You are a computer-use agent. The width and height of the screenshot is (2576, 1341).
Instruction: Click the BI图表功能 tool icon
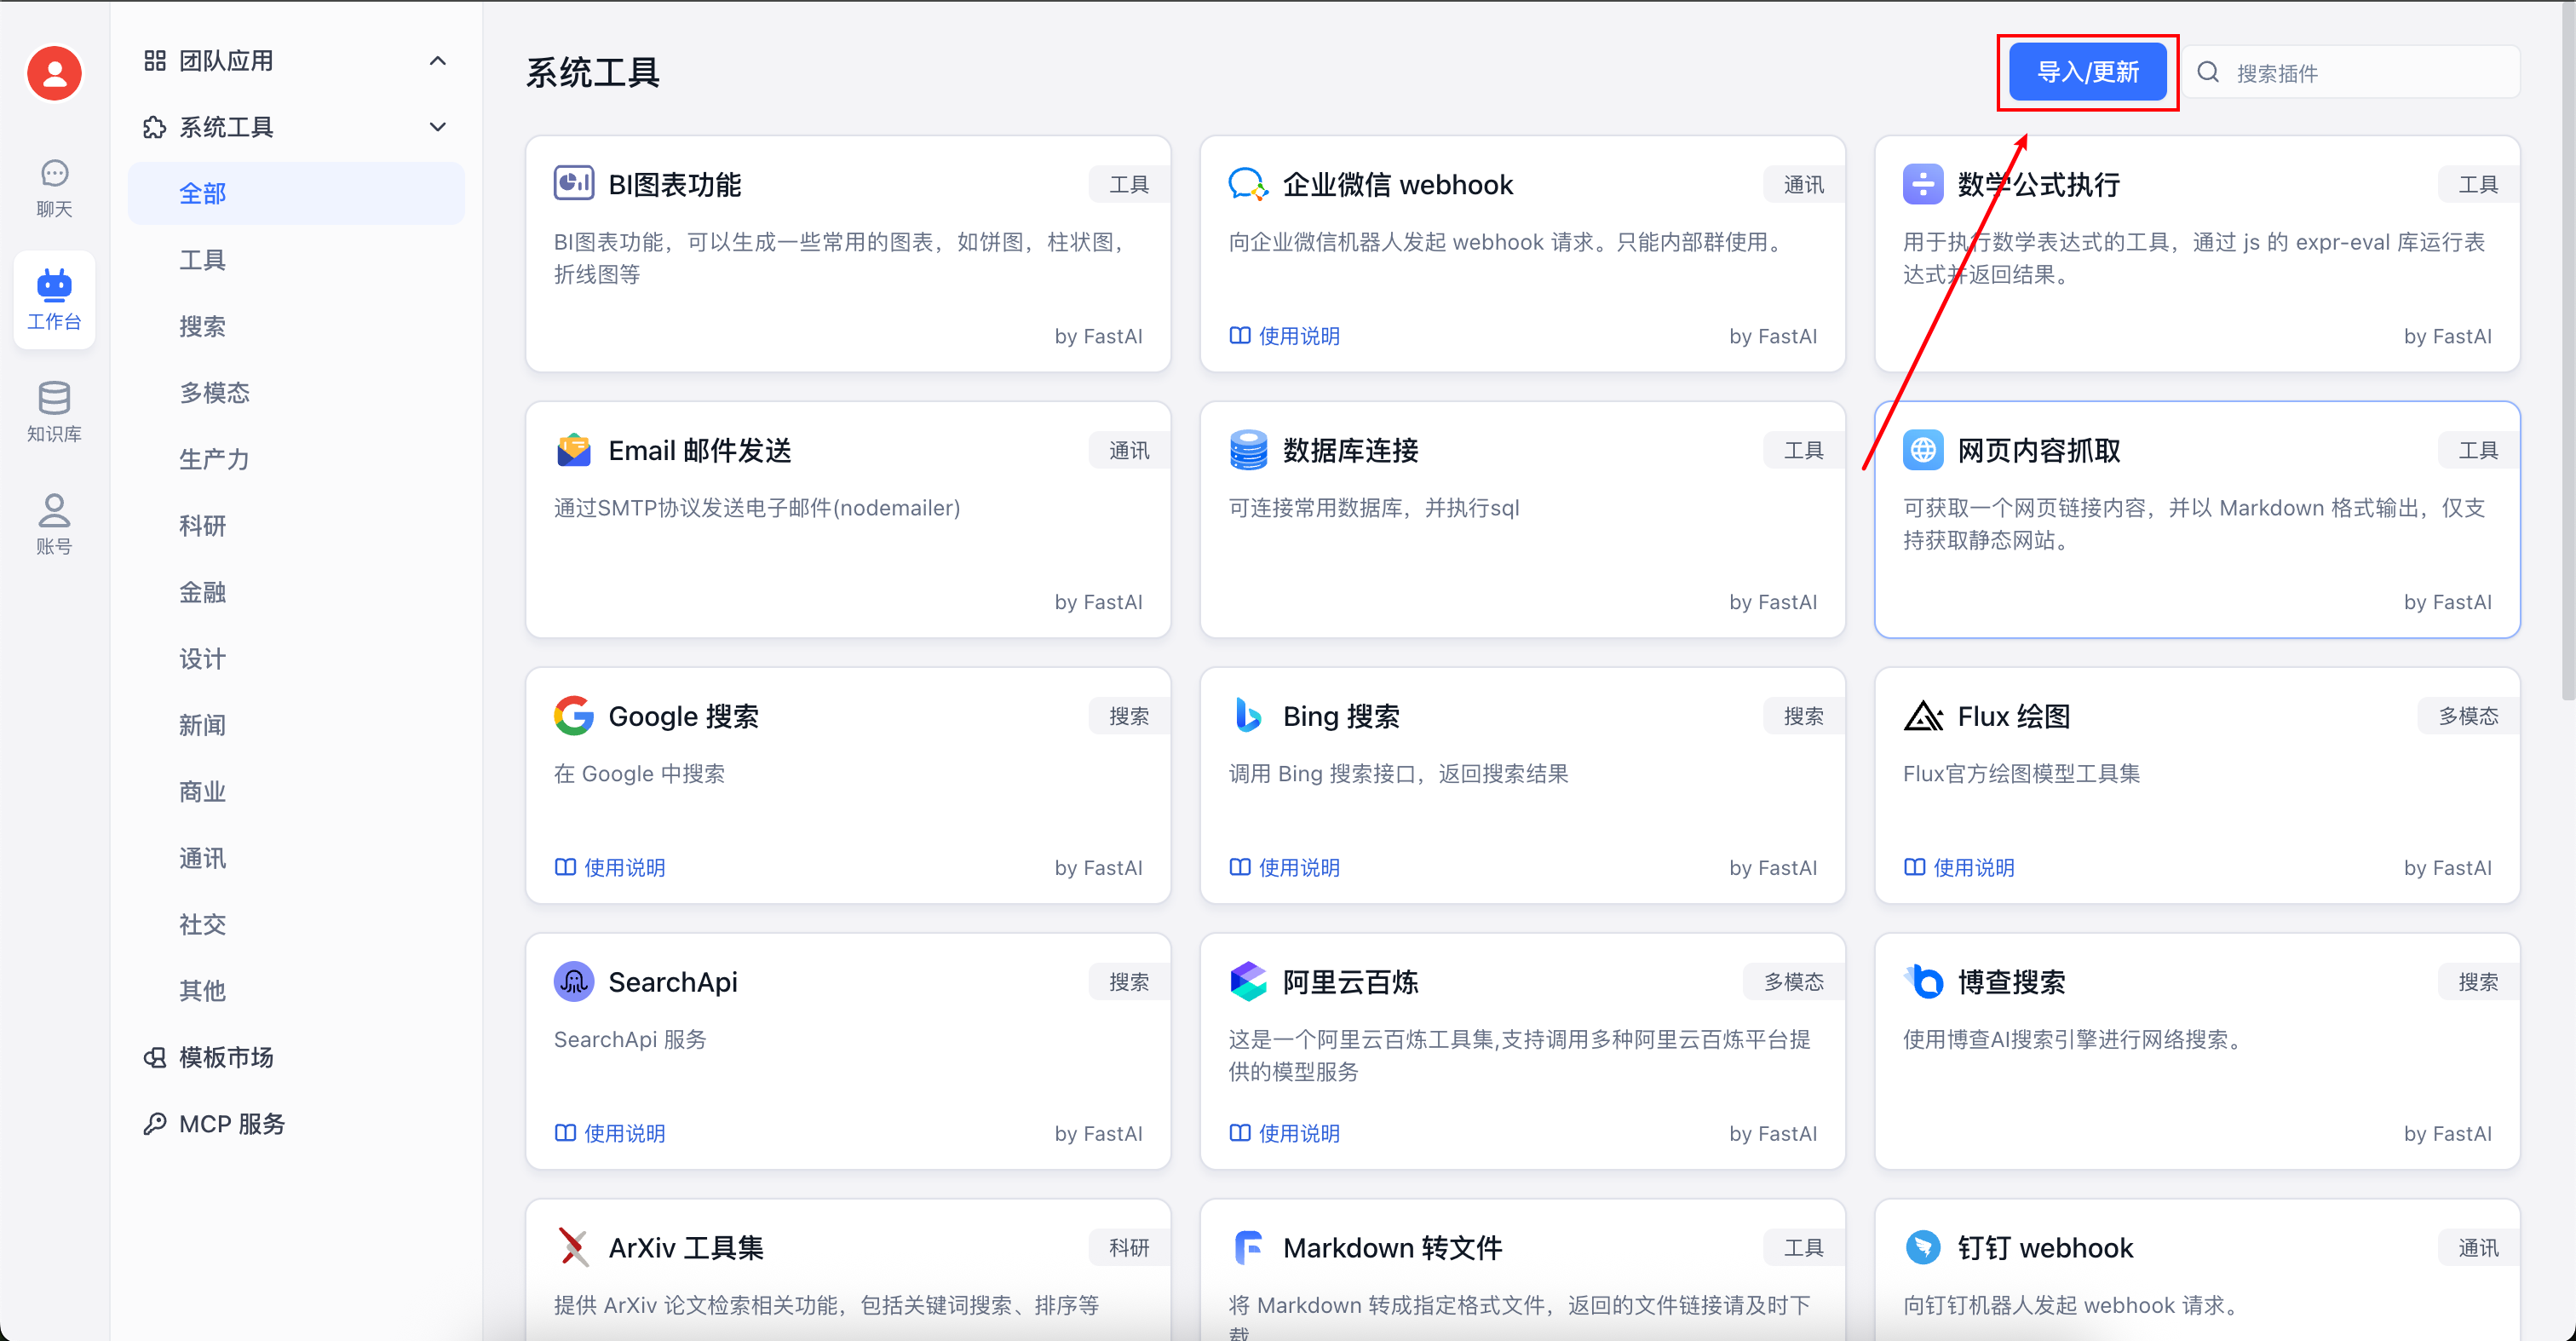pyautogui.click(x=574, y=184)
